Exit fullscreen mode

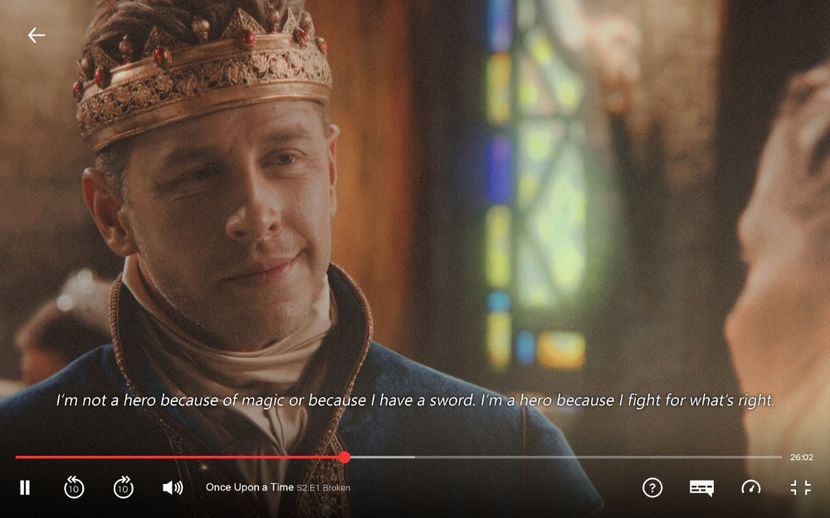coord(800,487)
